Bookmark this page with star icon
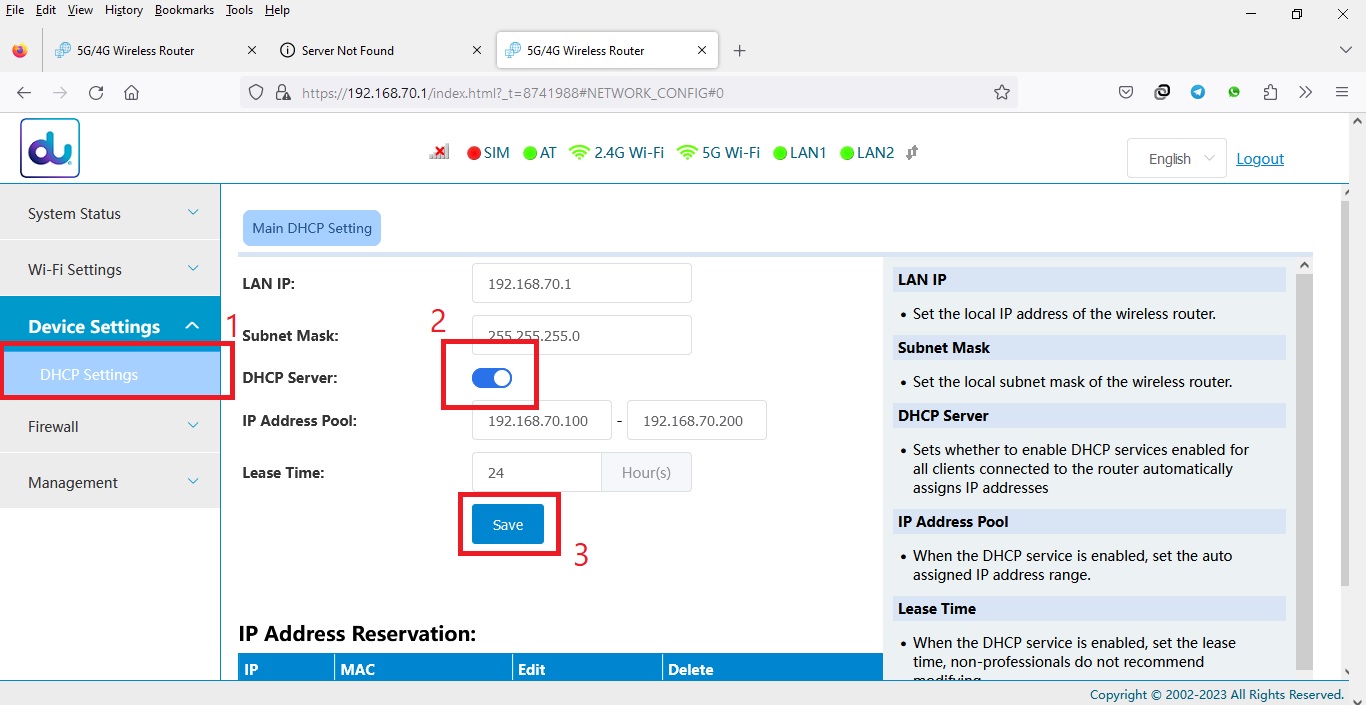The height and width of the screenshot is (705, 1366). 1001,93
